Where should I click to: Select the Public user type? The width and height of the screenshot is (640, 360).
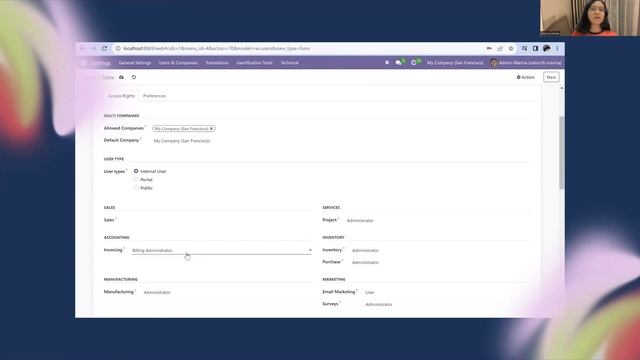pyautogui.click(x=136, y=188)
